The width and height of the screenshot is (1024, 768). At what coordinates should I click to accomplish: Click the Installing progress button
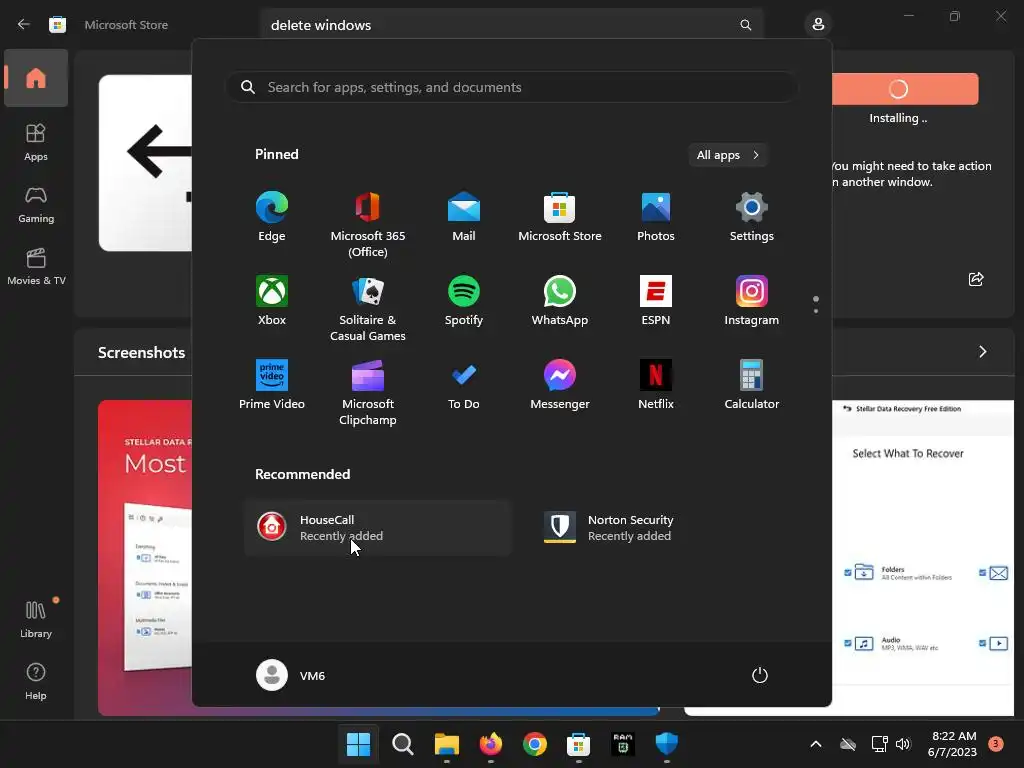click(905, 89)
